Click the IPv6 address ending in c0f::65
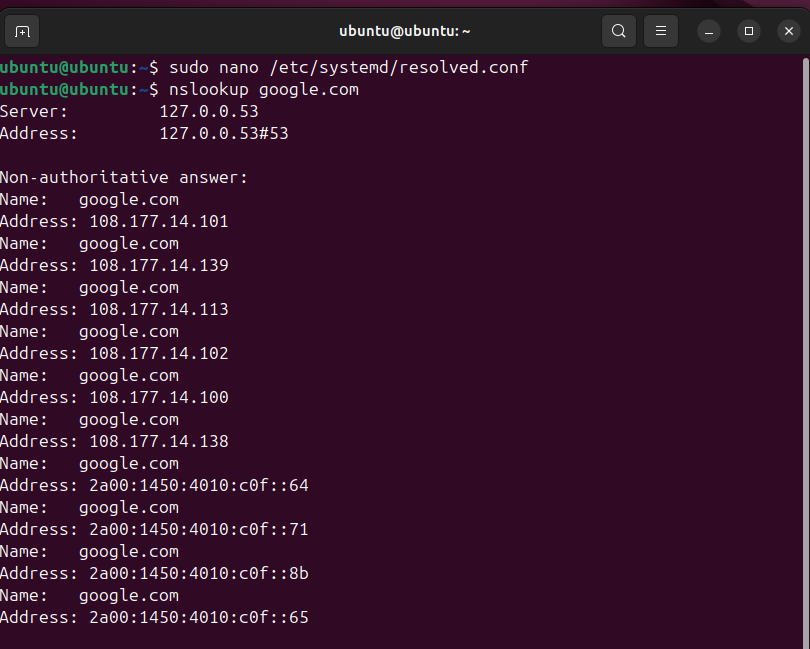This screenshot has height=649, width=810. click(199, 617)
